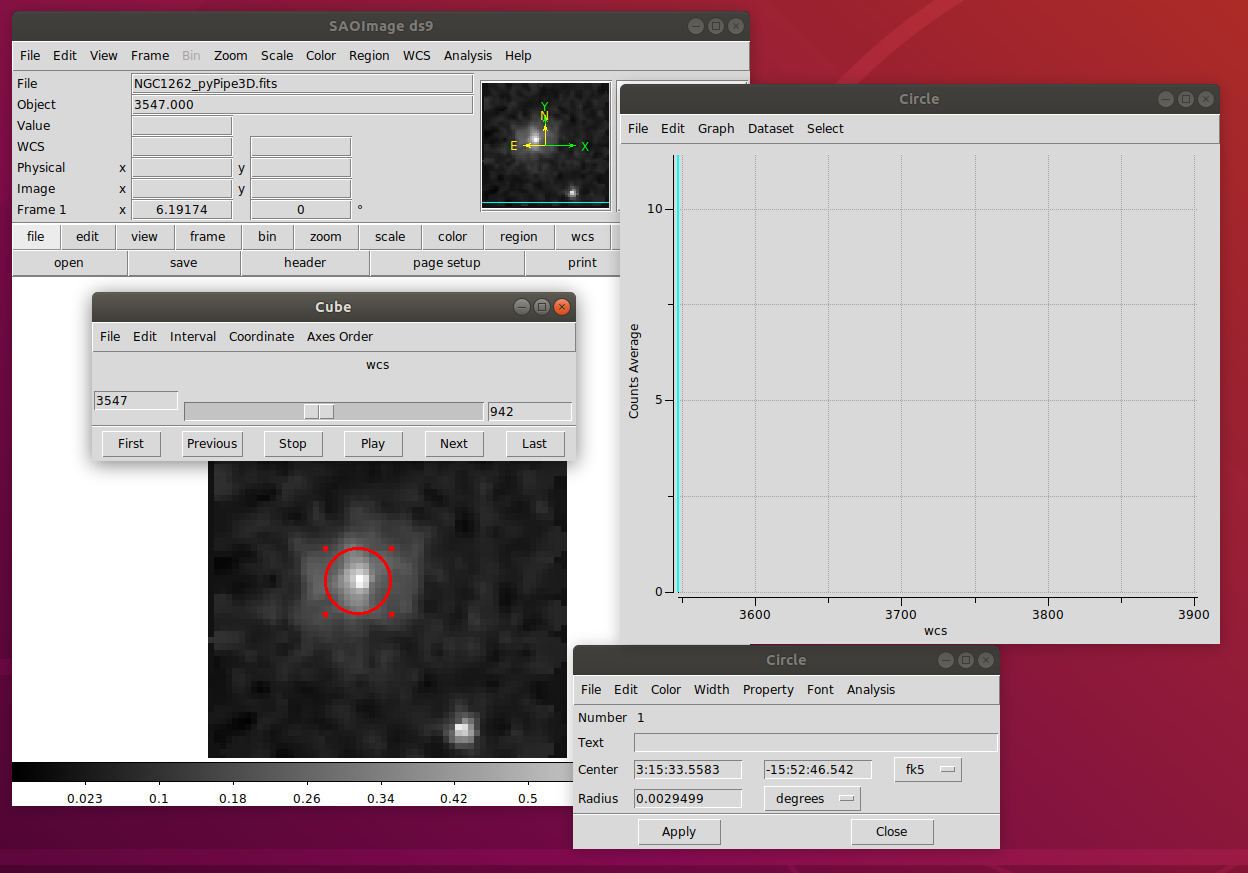
Task: Open the Zoom menu in ds9
Action: (x=230, y=56)
